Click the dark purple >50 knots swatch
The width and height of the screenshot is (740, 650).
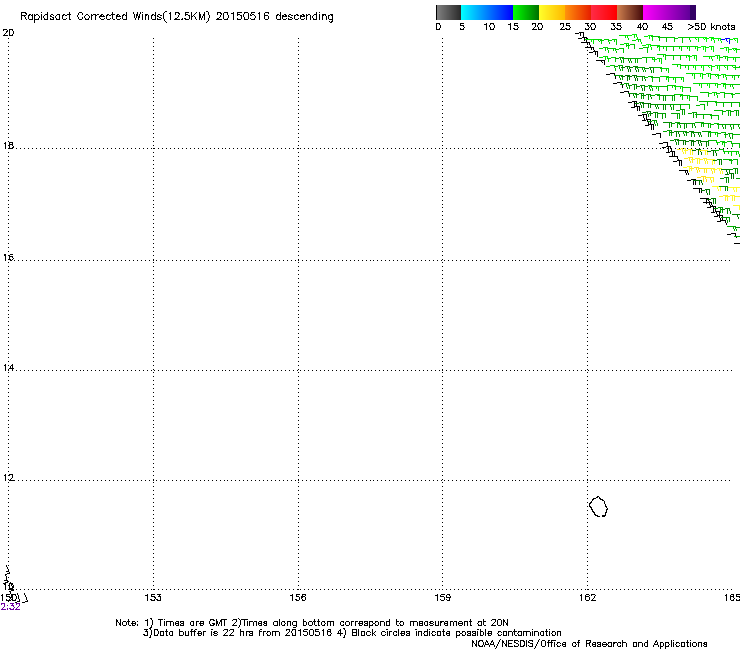pos(692,12)
